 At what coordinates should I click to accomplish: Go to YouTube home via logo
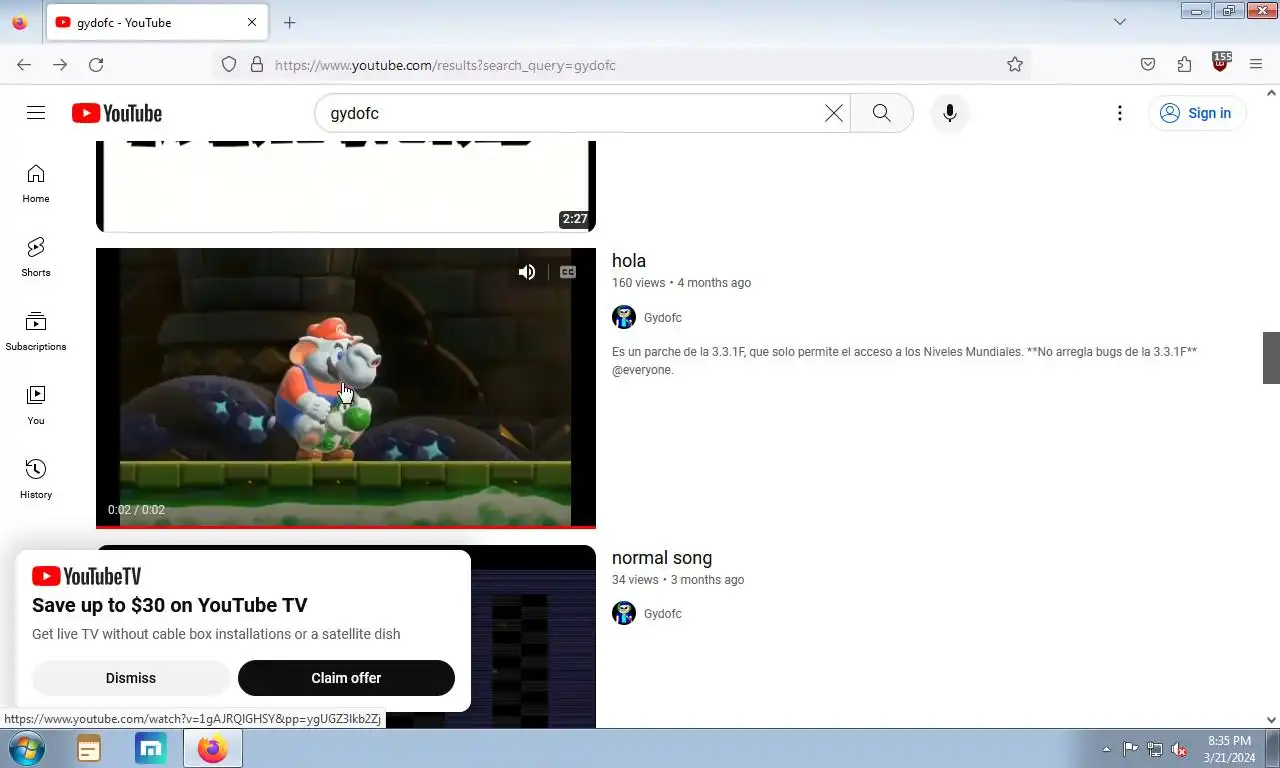coord(117,113)
